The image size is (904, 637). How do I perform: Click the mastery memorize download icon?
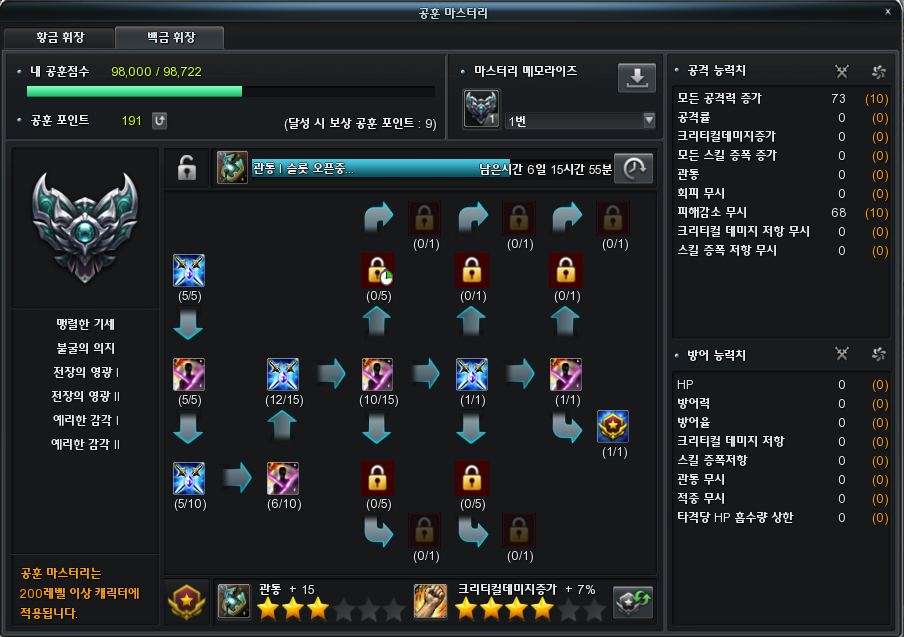tap(636, 78)
